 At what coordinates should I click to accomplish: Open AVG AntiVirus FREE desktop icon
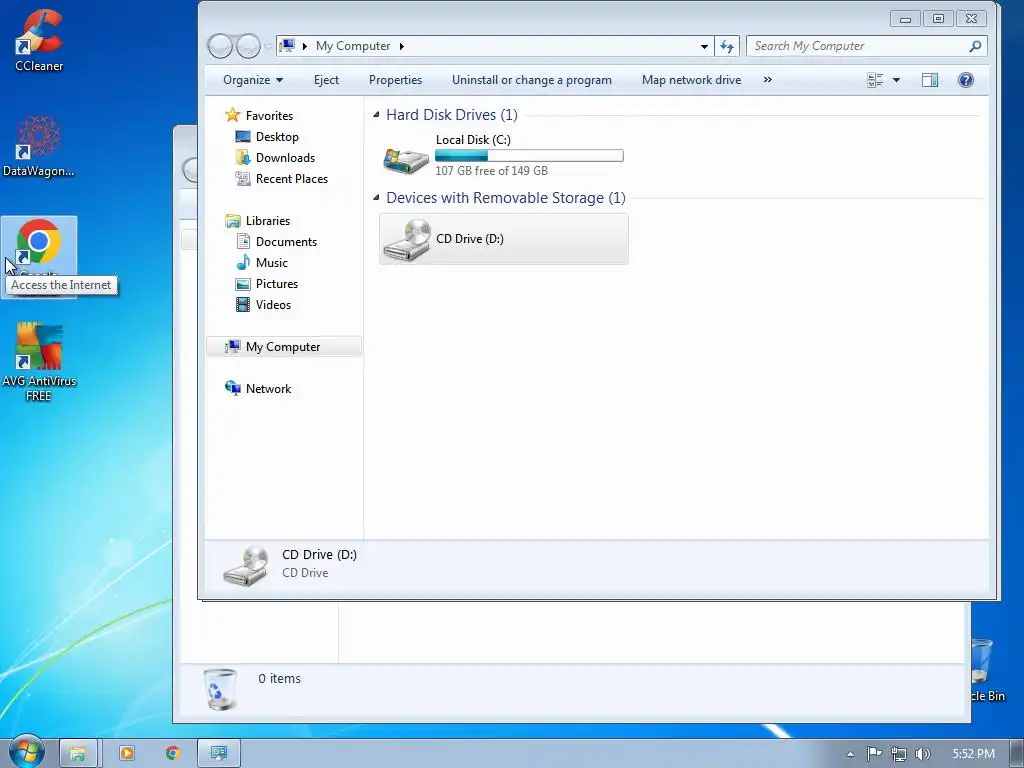39,362
